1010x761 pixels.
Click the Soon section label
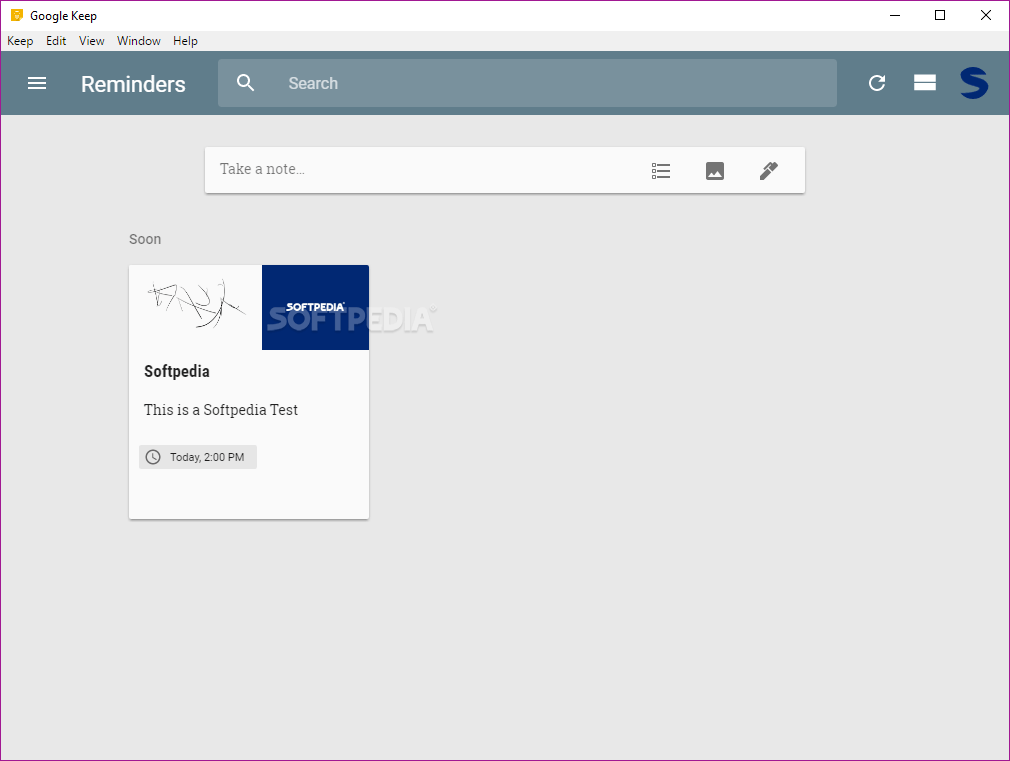click(145, 239)
